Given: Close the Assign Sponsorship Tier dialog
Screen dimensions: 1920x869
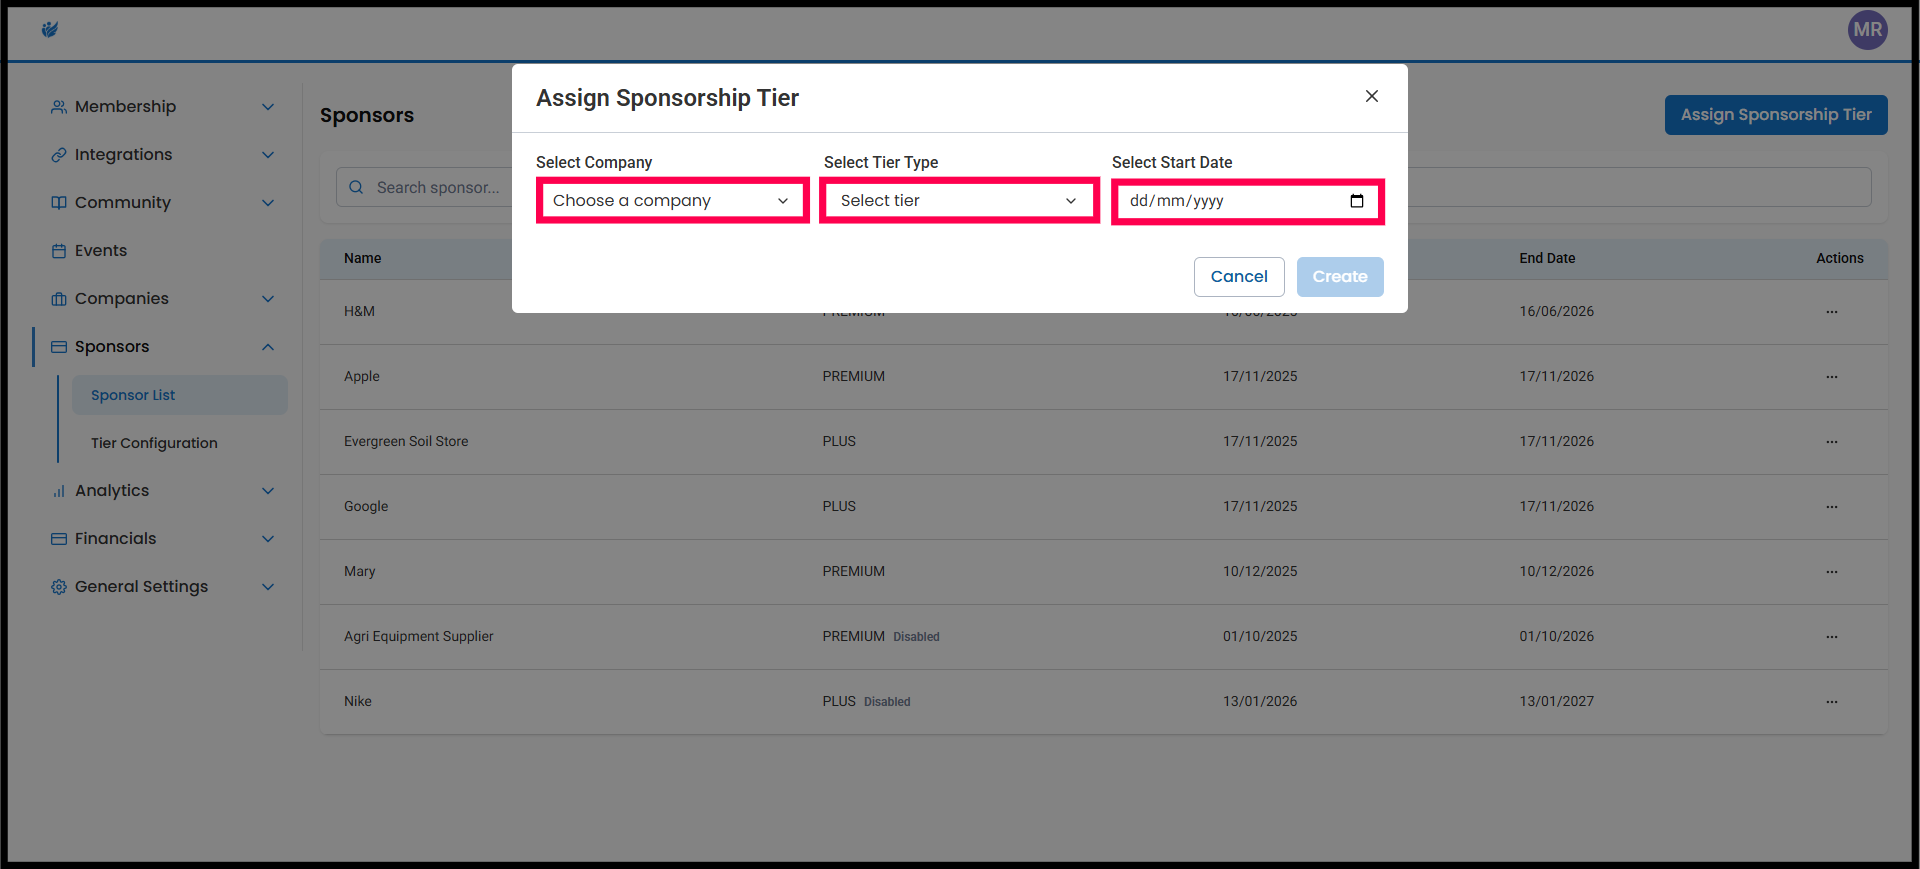Looking at the screenshot, I should 1371,96.
